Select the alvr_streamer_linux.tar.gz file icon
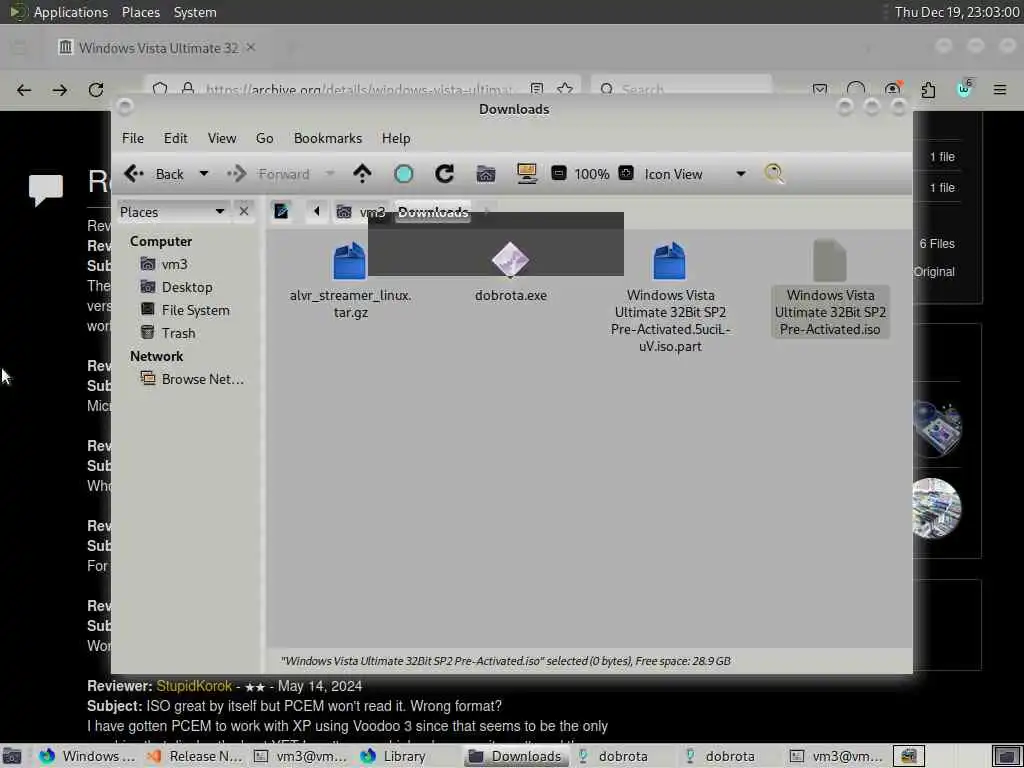 tap(350, 261)
